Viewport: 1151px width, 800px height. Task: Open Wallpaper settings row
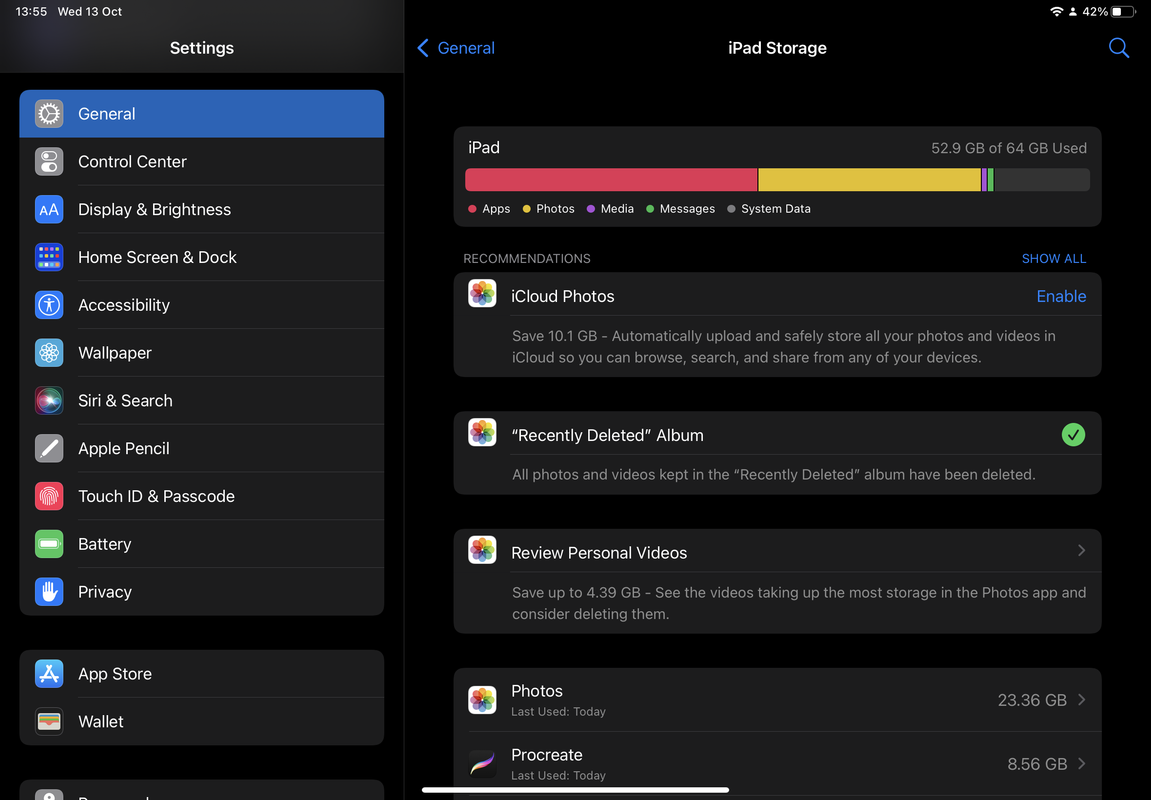click(202, 353)
